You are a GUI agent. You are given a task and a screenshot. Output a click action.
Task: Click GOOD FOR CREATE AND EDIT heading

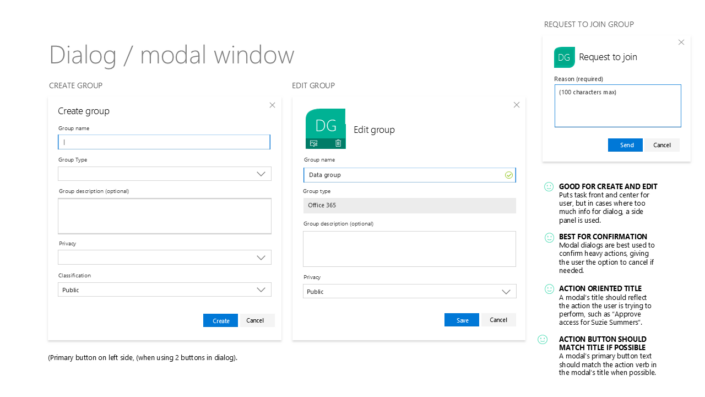coord(608,186)
